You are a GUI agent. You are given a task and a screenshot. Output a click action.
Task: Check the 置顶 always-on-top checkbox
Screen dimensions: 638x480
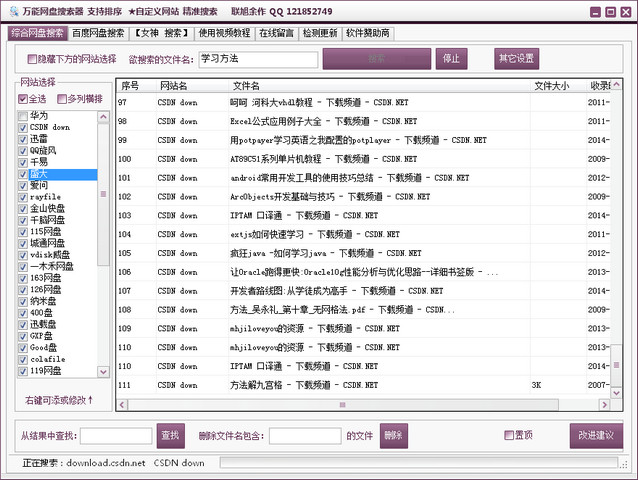tap(509, 435)
